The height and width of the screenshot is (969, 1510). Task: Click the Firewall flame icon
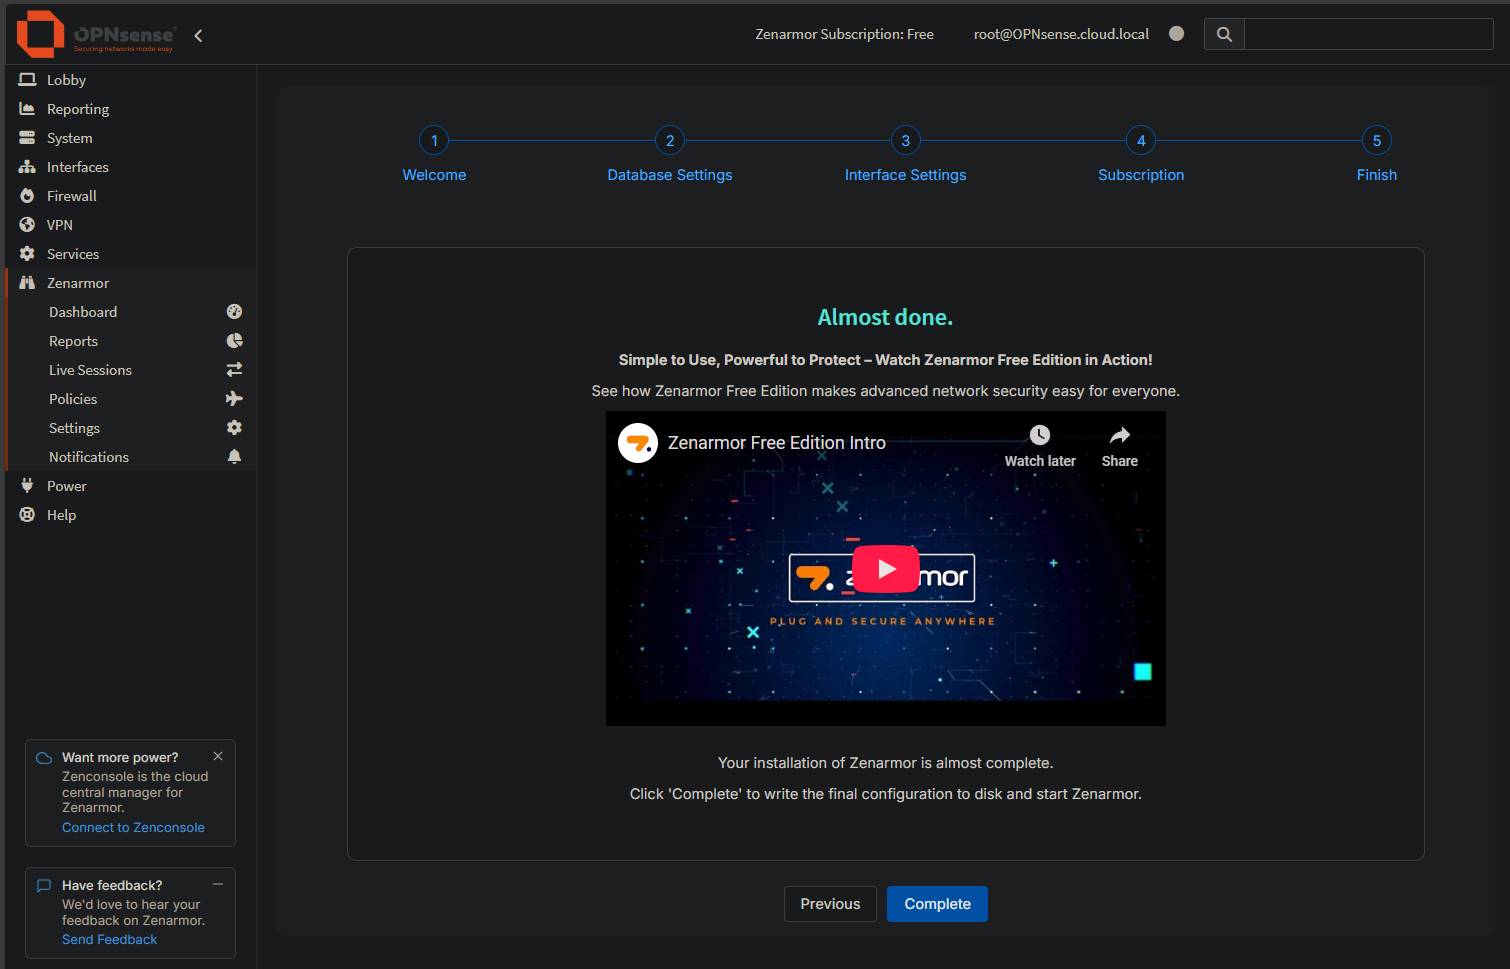click(x=27, y=195)
